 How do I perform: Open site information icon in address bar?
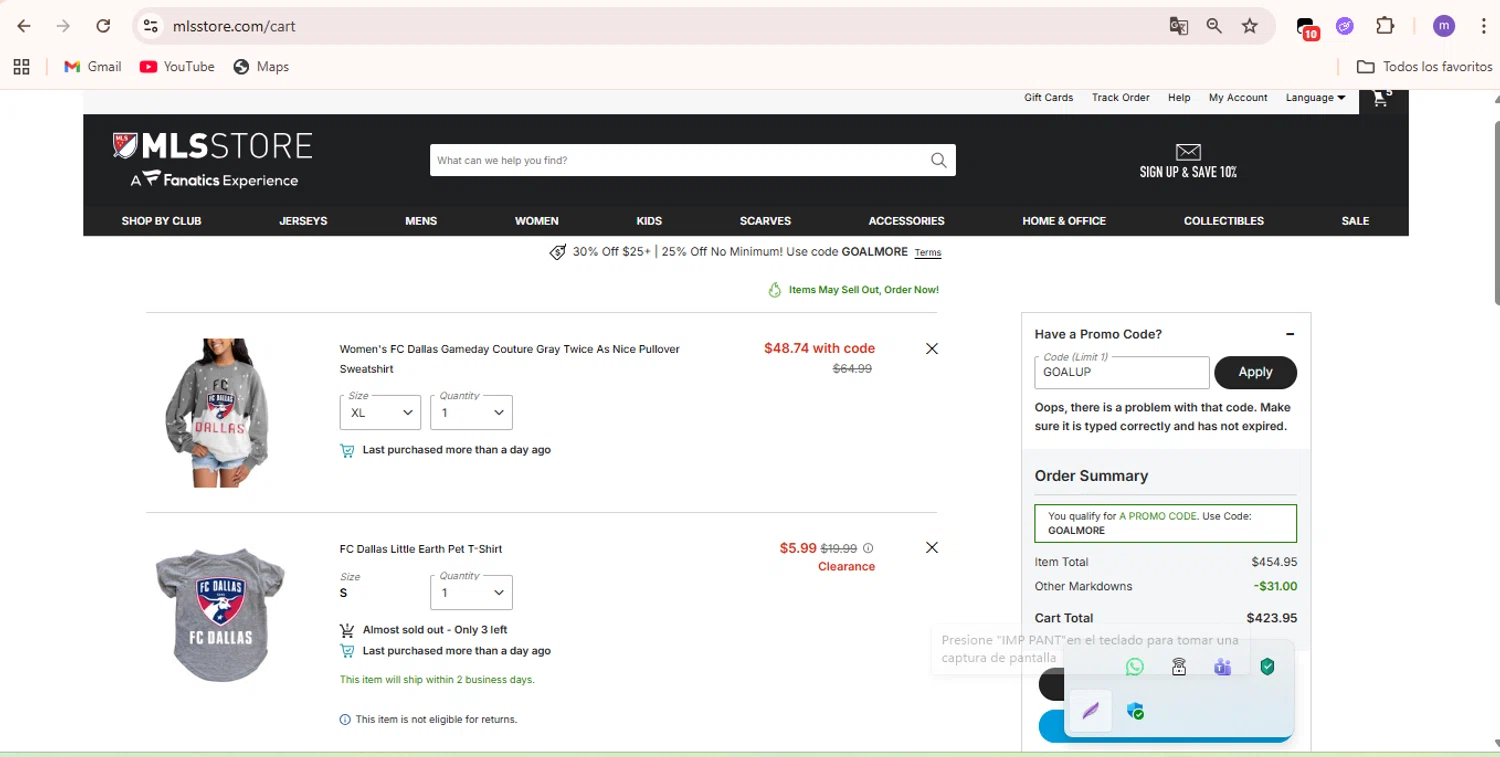[151, 26]
